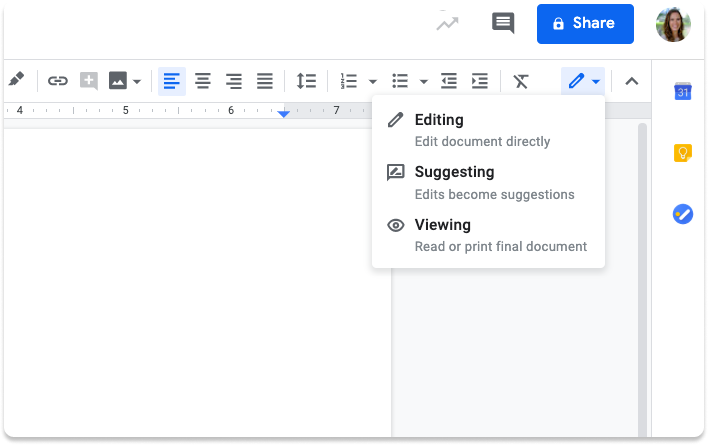Click the Insert image icon
Image resolution: width=708 pixels, height=445 pixels.
tap(117, 81)
